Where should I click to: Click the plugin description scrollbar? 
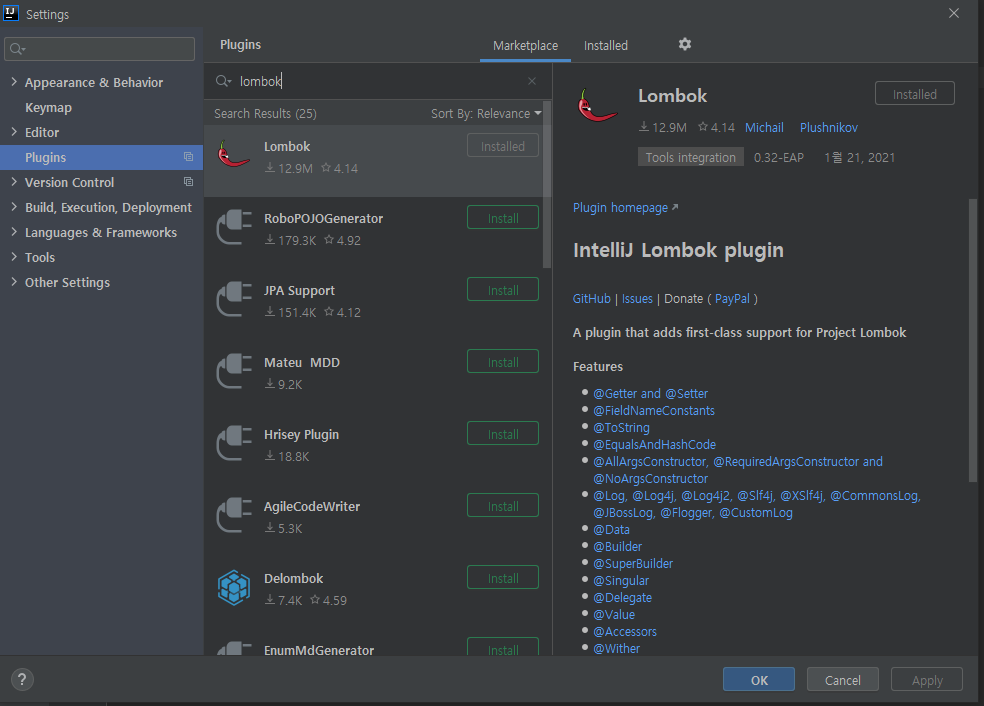(x=972, y=341)
